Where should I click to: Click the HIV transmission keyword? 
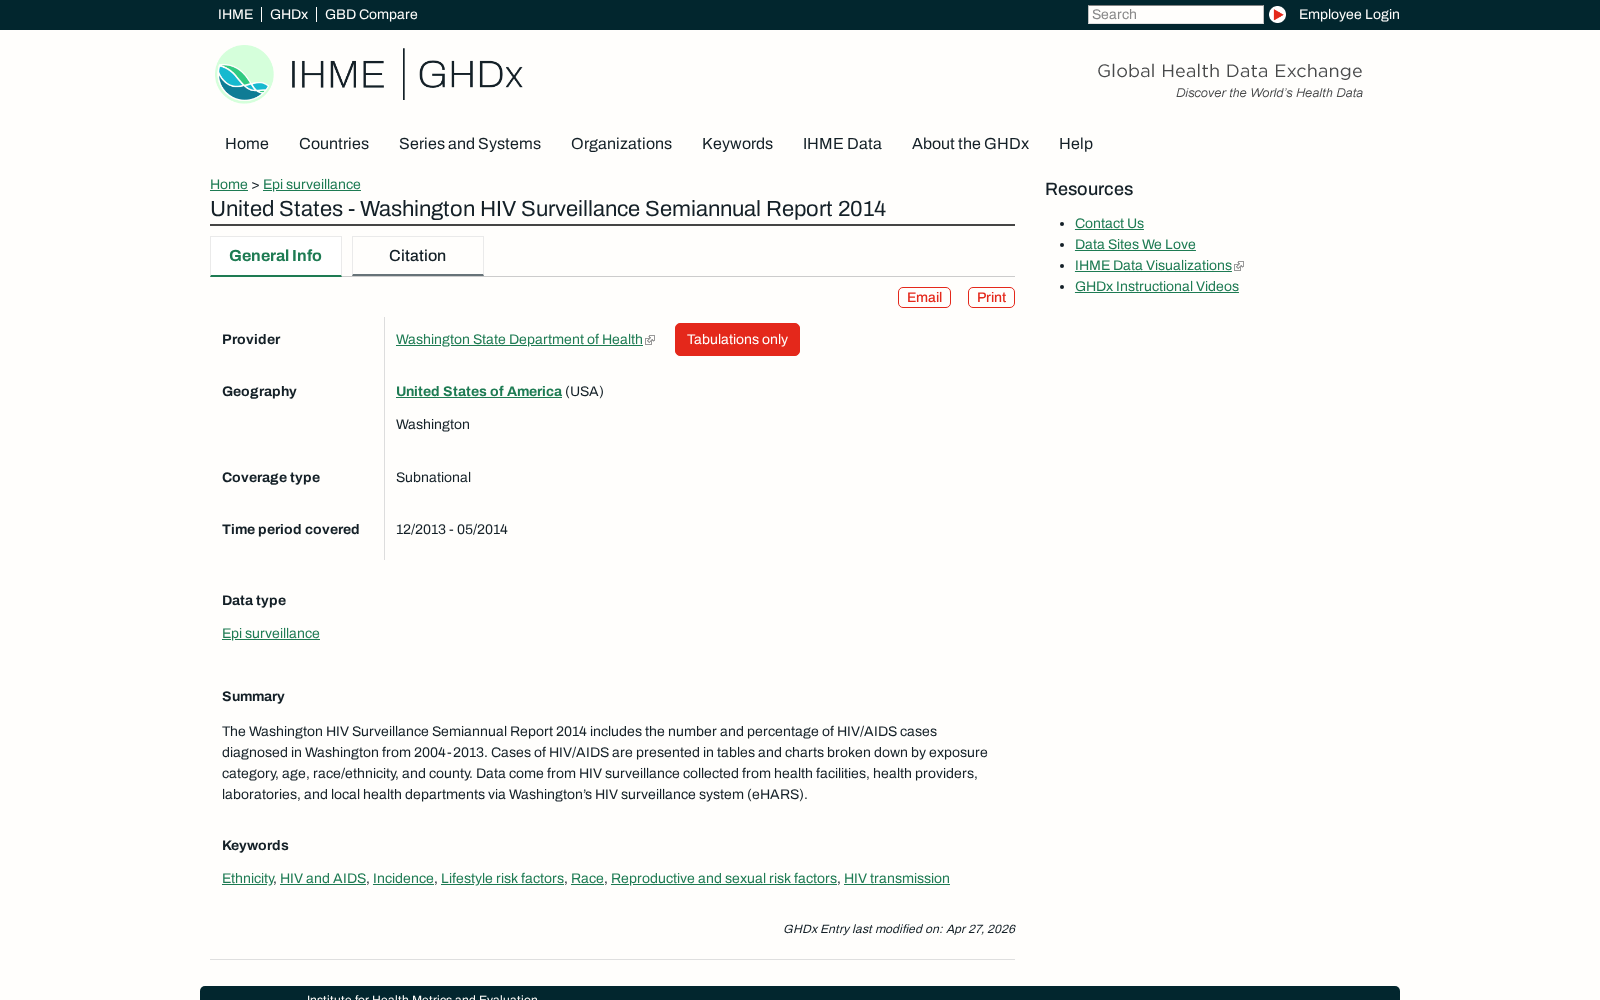click(897, 879)
